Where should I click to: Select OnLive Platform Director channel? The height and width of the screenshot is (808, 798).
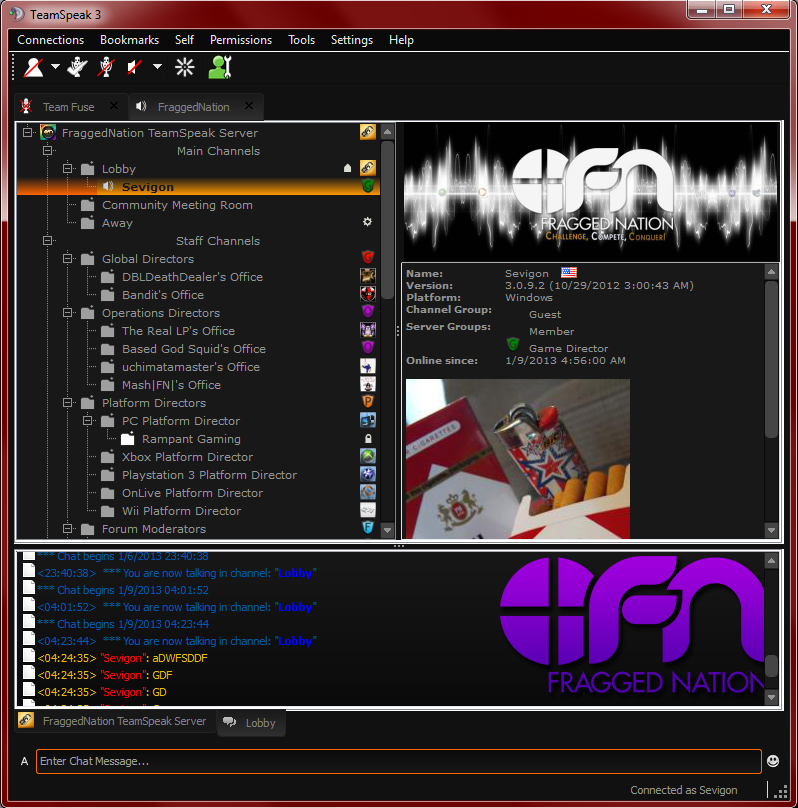point(192,493)
